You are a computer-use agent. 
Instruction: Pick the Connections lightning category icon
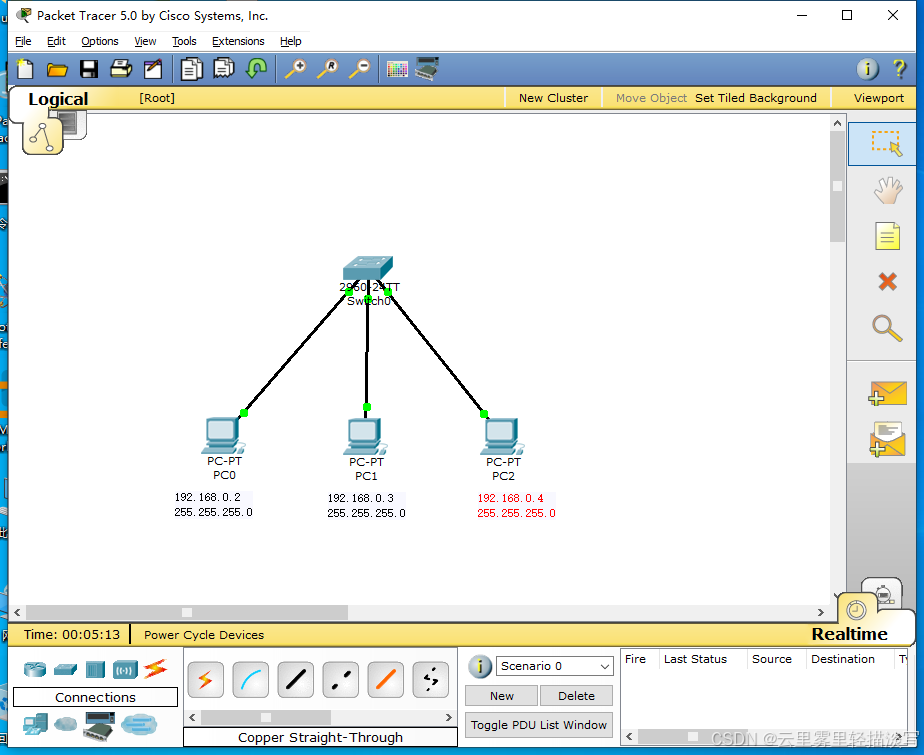[x=156, y=669]
